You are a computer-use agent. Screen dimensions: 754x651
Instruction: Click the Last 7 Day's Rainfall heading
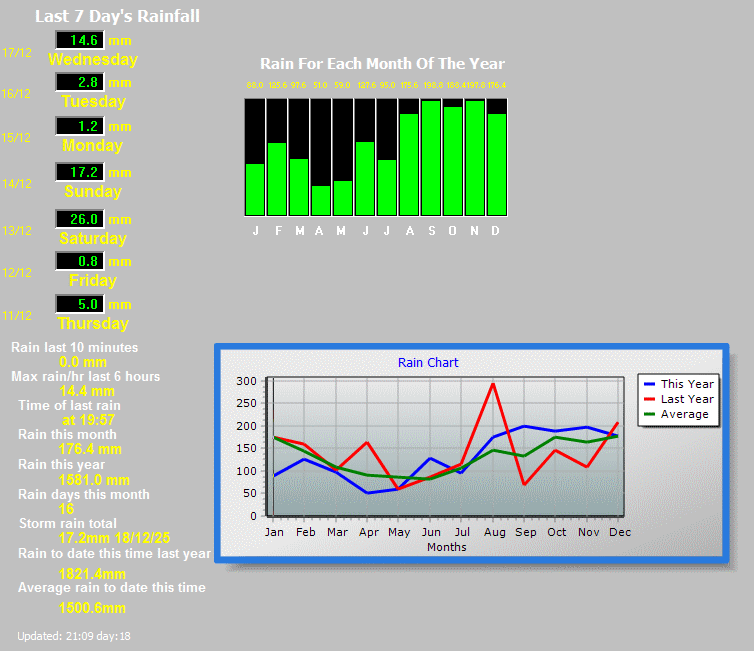click(x=117, y=16)
